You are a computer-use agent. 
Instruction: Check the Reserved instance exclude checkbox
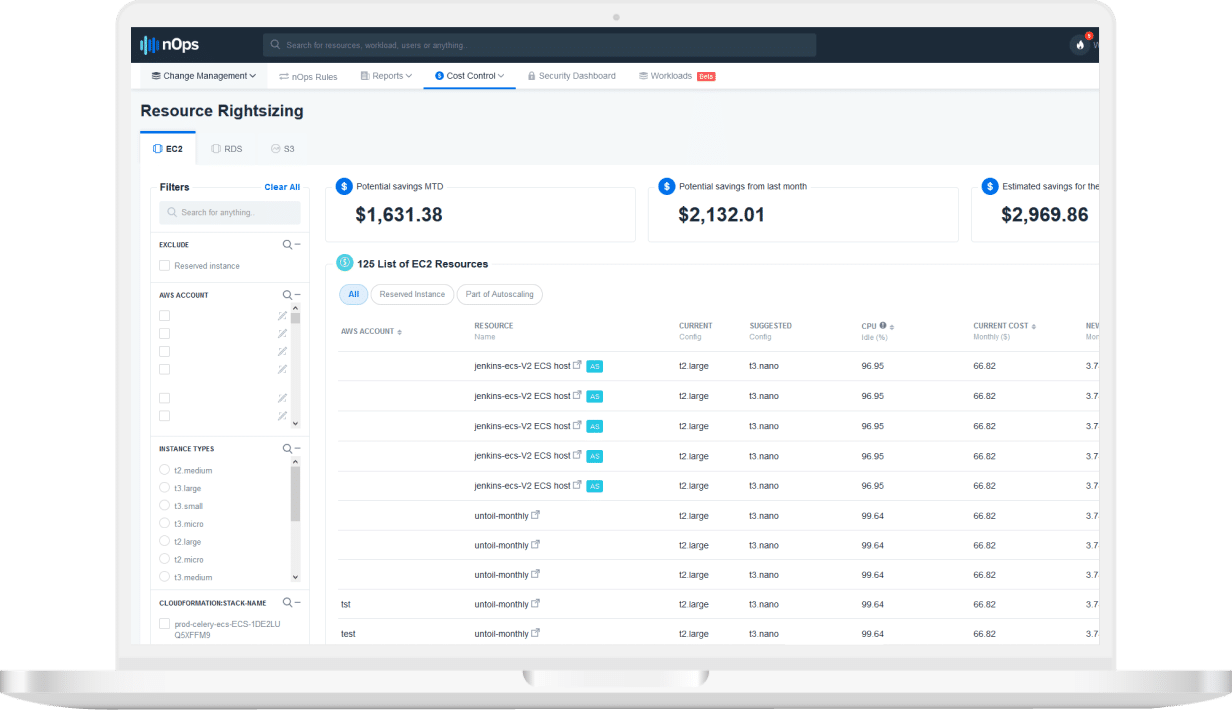pos(164,266)
